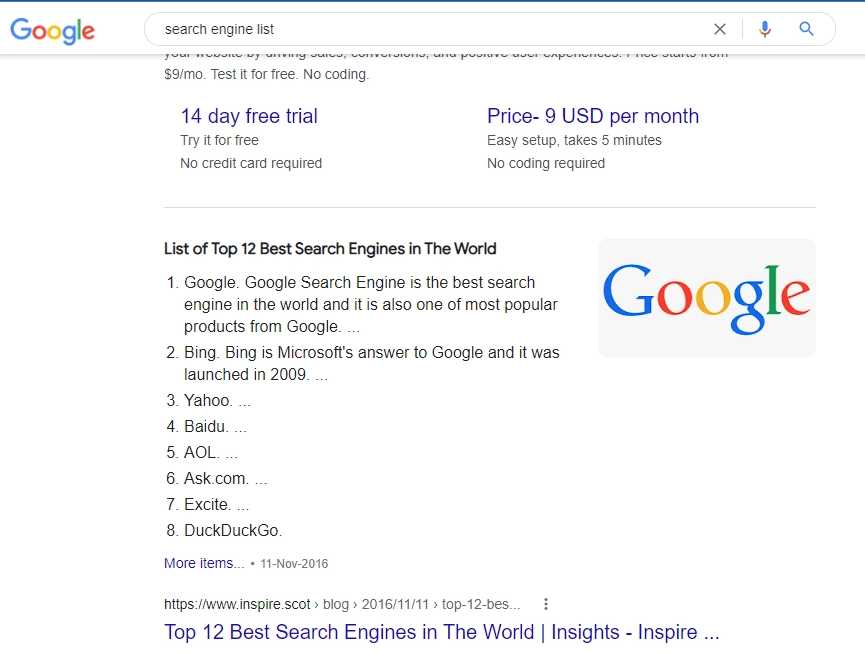Click the 11-Nov-2016 date text
The height and width of the screenshot is (653, 865).
pyautogui.click(x=294, y=564)
